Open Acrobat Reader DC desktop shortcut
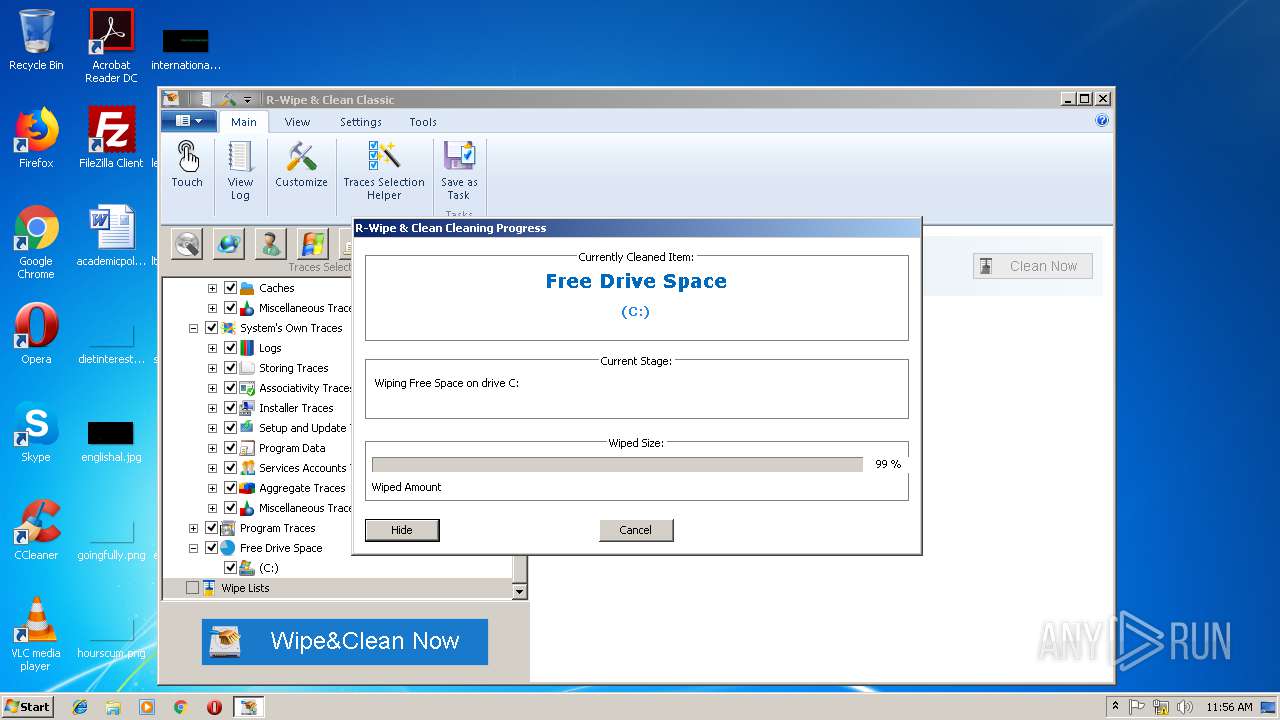The image size is (1280, 720). pos(111,46)
